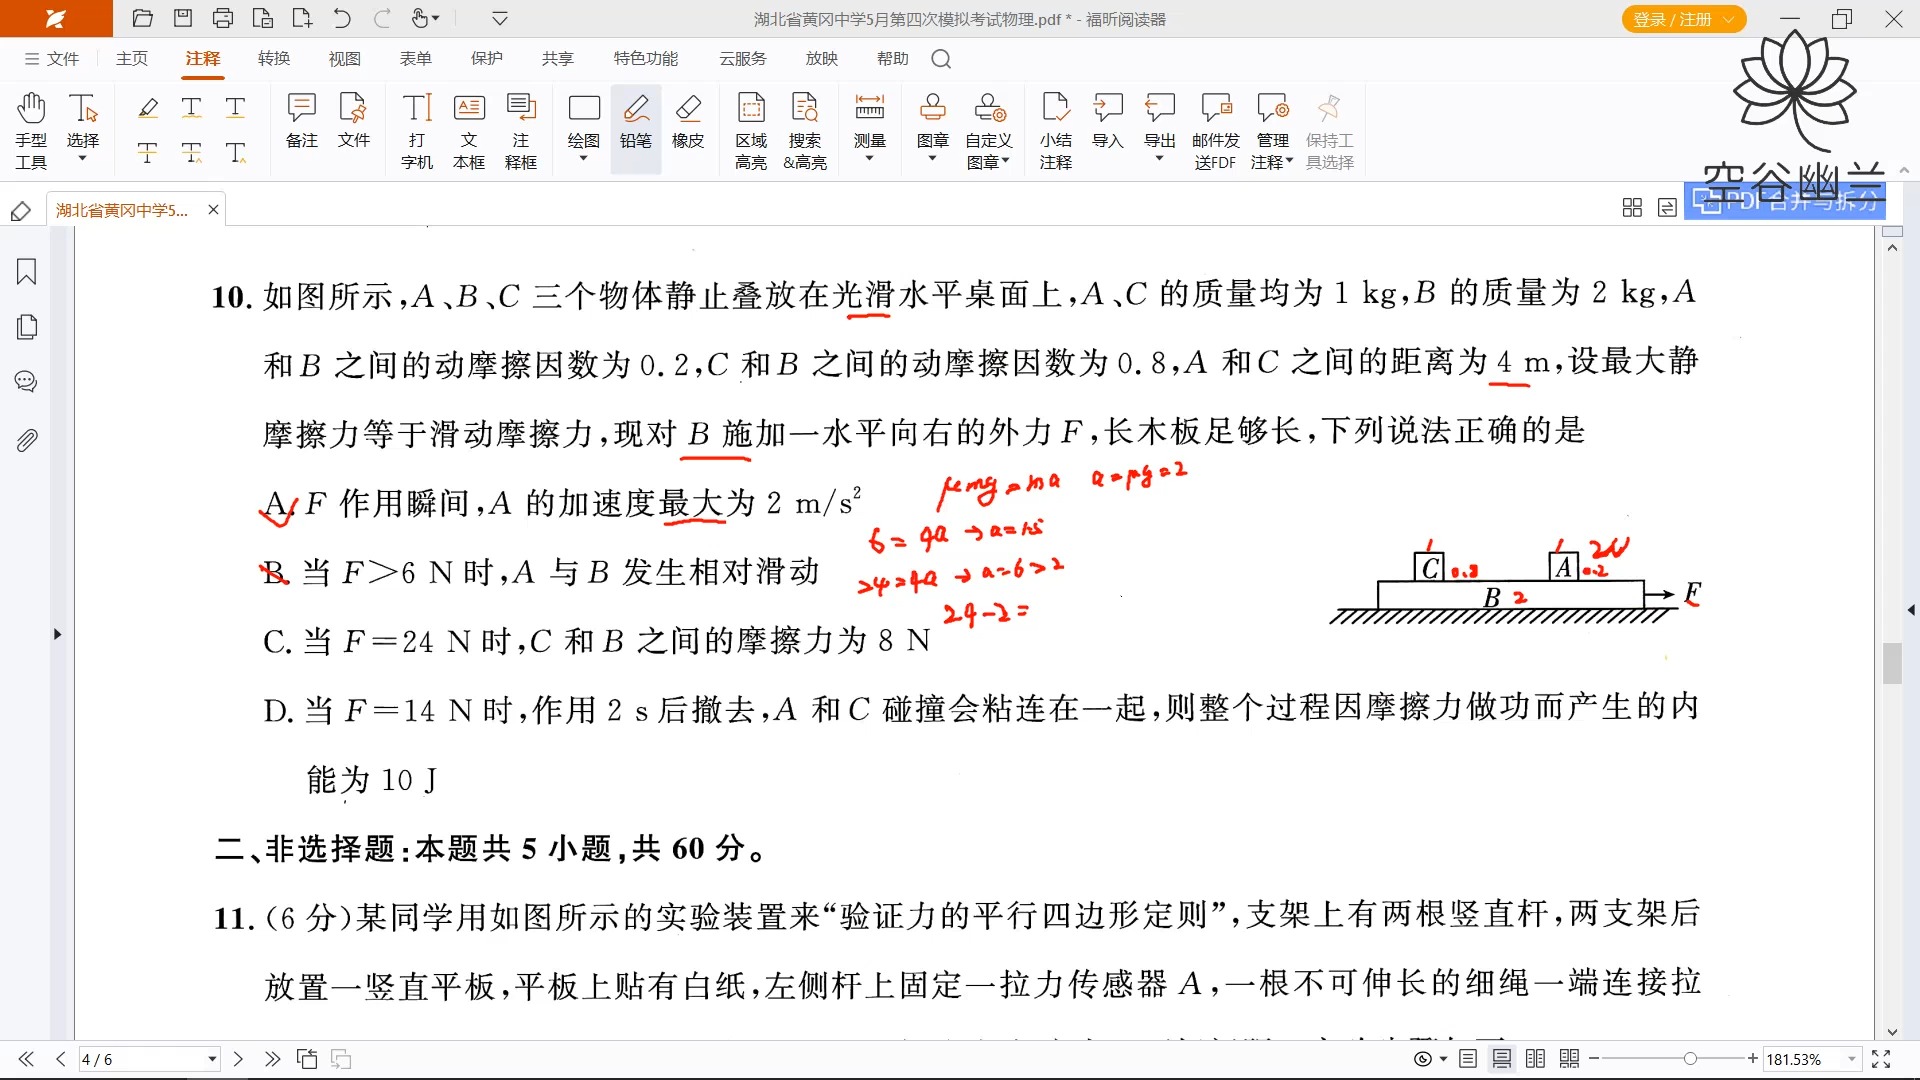This screenshot has width=1920, height=1080.
Task: Switch to the 主页 ribbon tab
Action: [x=132, y=59]
